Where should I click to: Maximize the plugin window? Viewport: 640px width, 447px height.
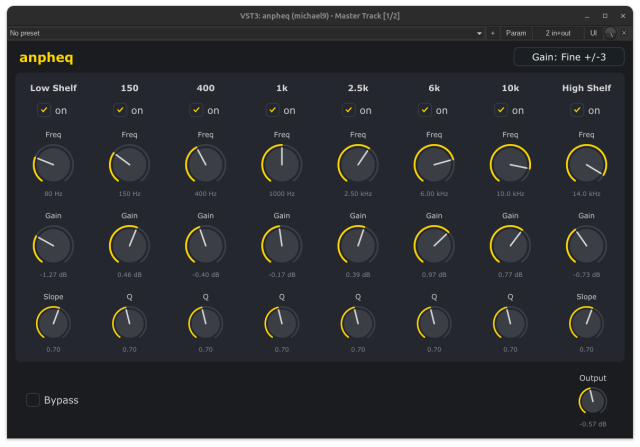(605, 16)
